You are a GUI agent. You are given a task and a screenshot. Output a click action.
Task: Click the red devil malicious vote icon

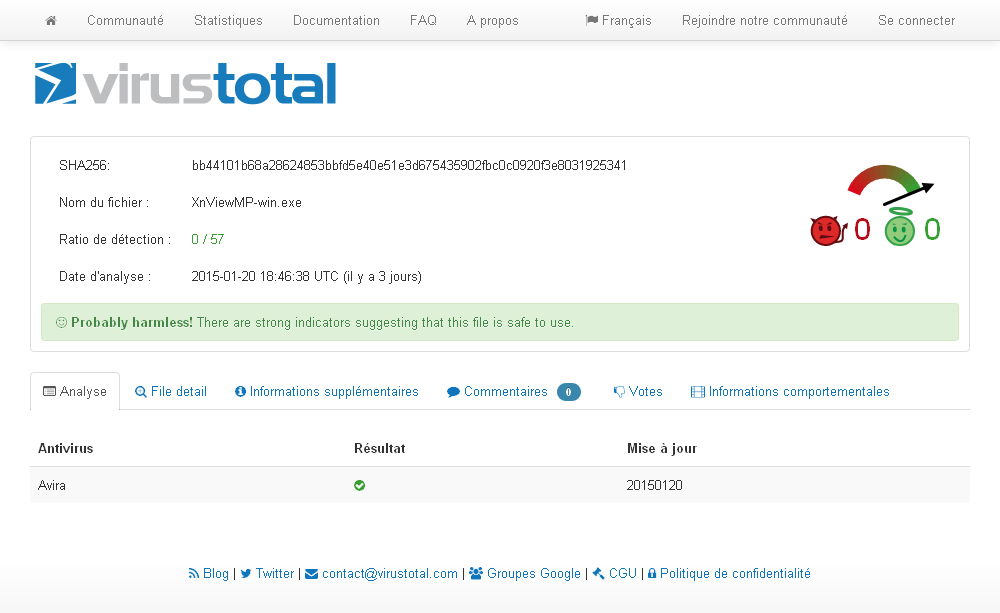[828, 230]
